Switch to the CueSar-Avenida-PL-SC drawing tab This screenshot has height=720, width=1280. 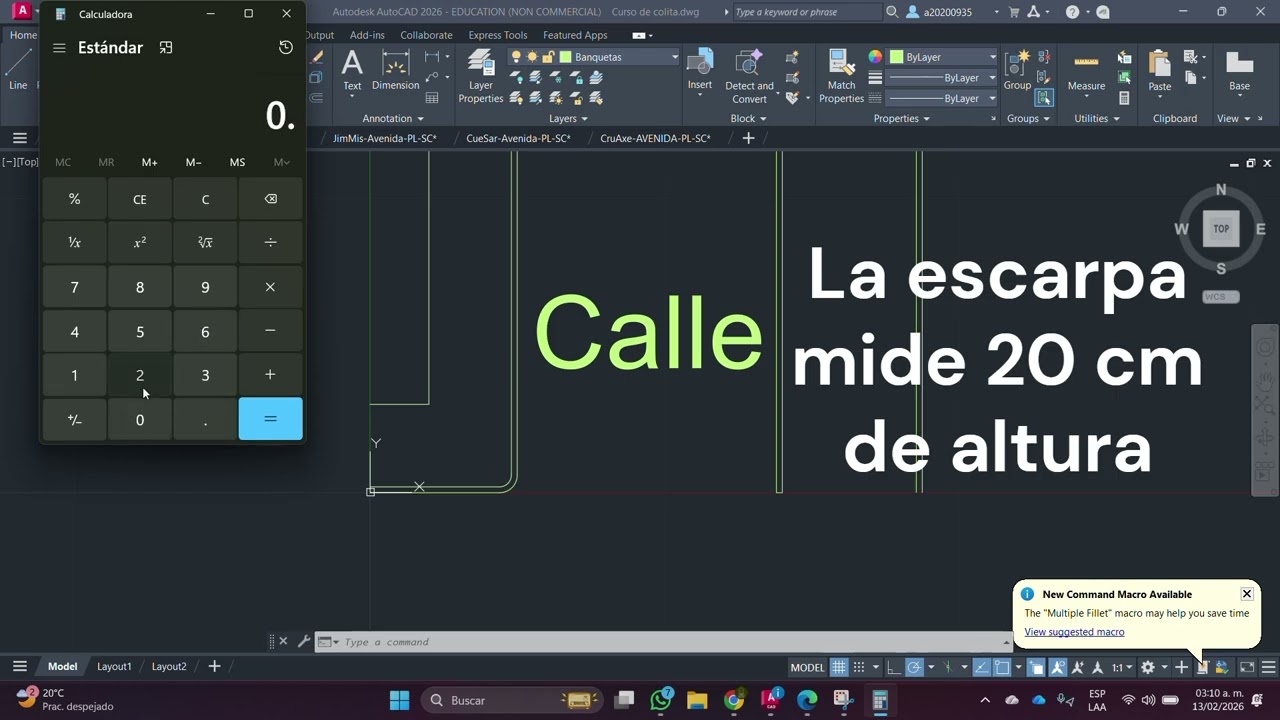tap(518, 138)
